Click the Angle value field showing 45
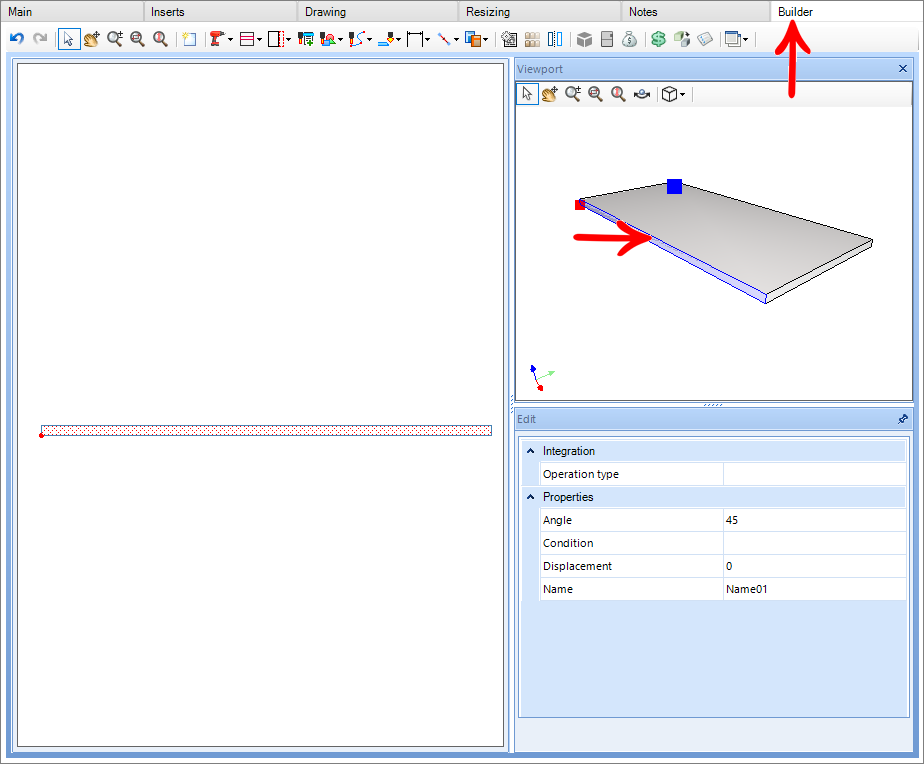The width and height of the screenshot is (924, 764). click(x=814, y=520)
